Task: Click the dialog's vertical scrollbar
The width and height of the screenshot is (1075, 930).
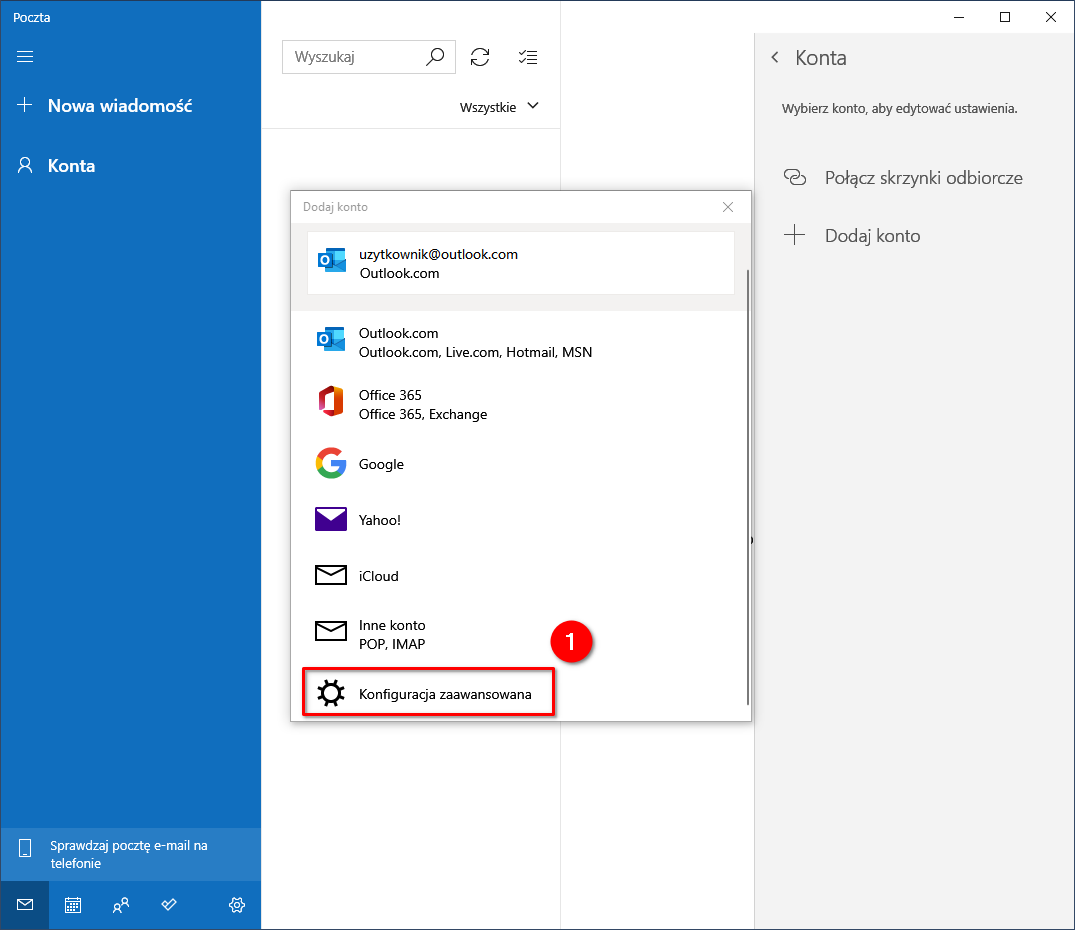Action: pyautogui.click(x=747, y=487)
